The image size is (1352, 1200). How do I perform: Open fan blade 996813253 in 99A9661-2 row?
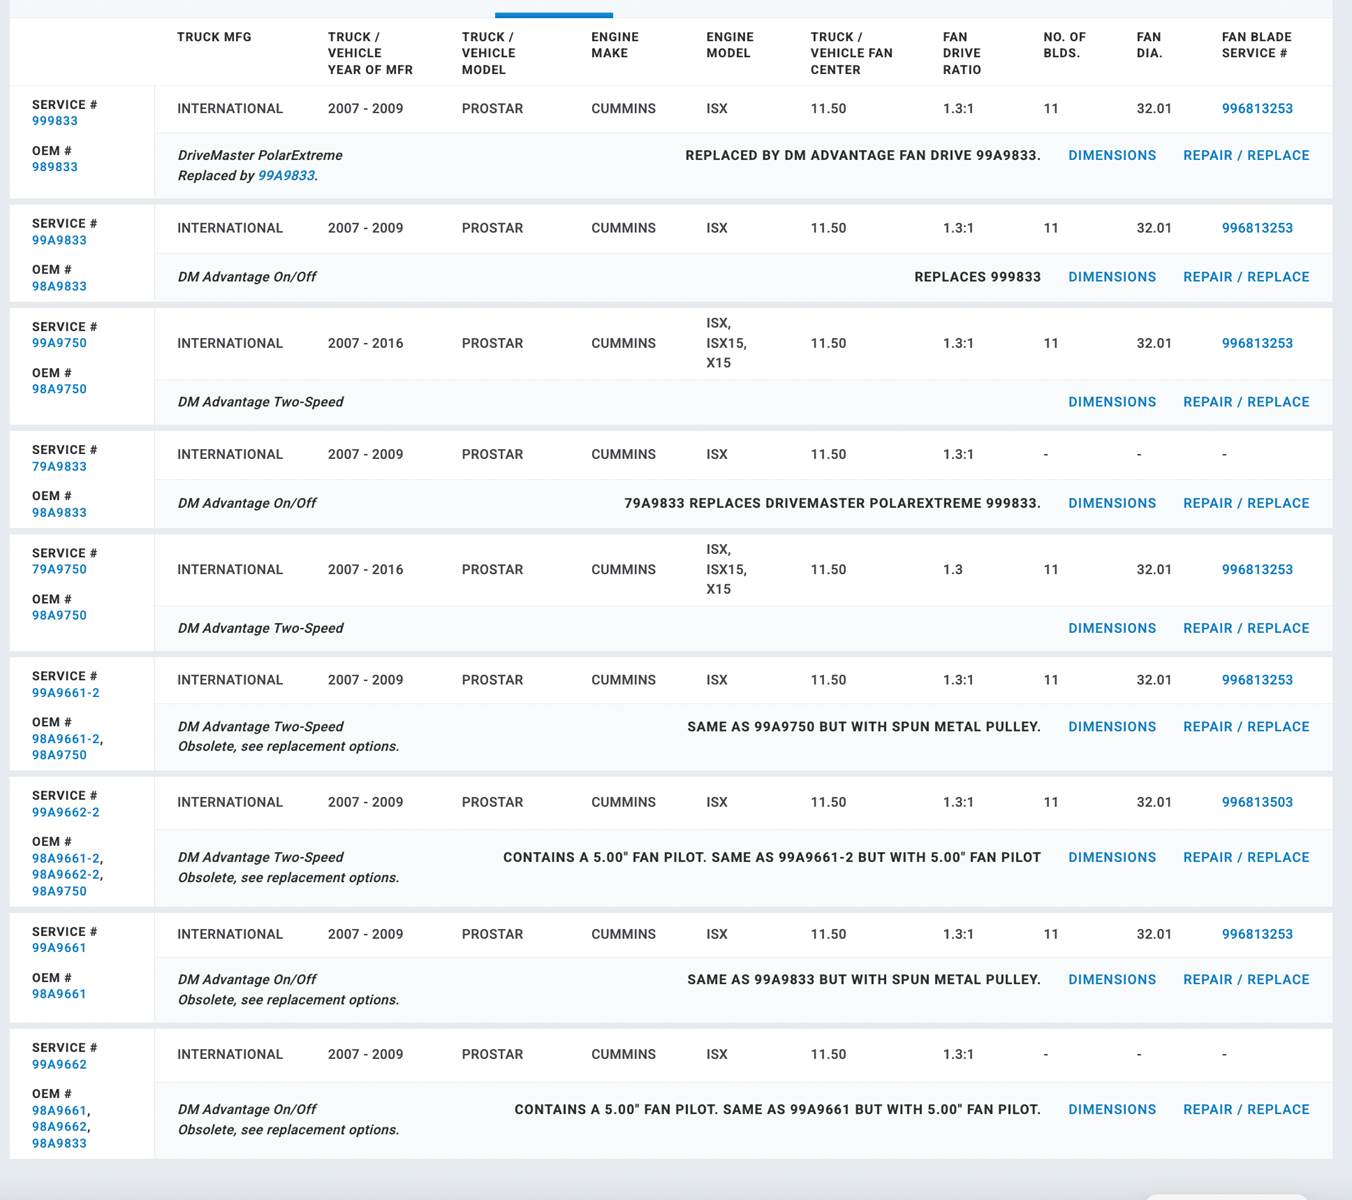1257,680
